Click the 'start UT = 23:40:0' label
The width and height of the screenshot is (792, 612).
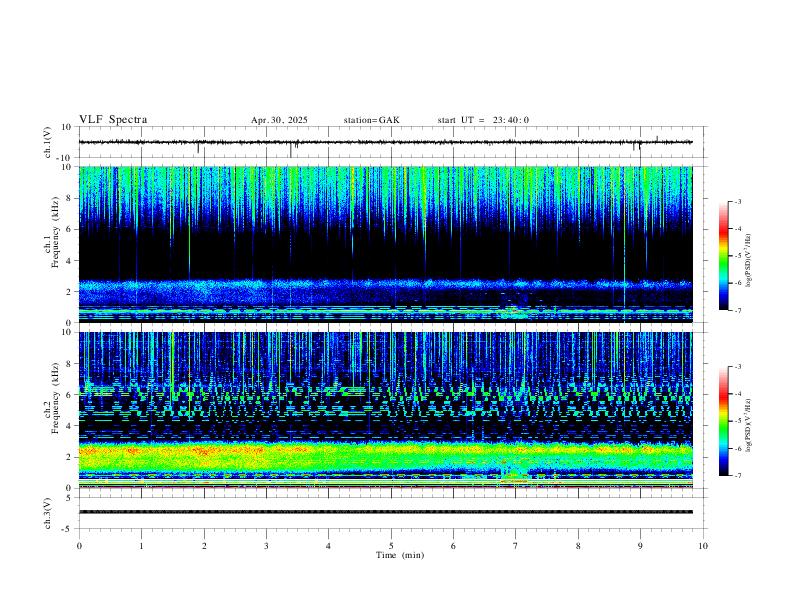pyautogui.click(x=483, y=120)
